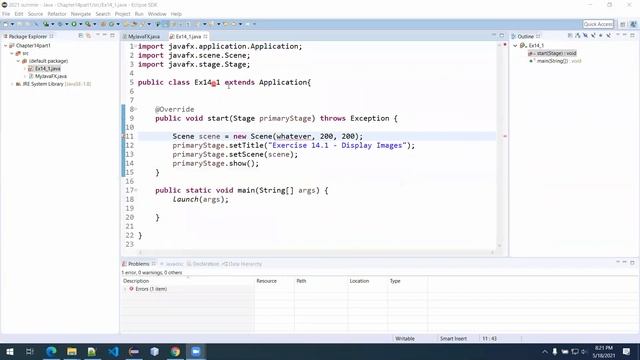This screenshot has width=640, height=360.
Task: Open the New file dropdown arrow
Action: pos(12,24)
